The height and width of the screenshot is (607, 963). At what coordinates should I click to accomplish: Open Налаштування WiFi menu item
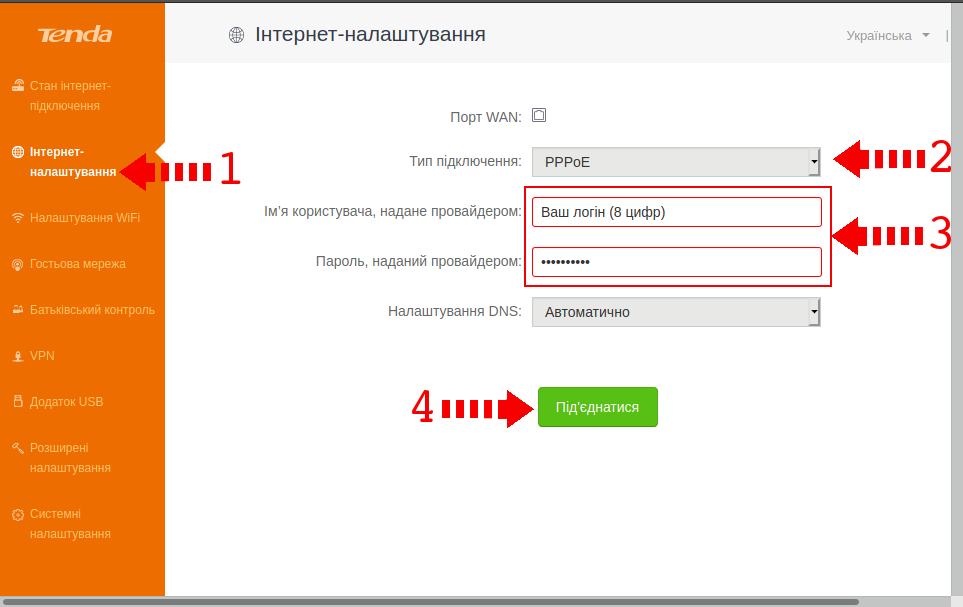pos(85,218)
